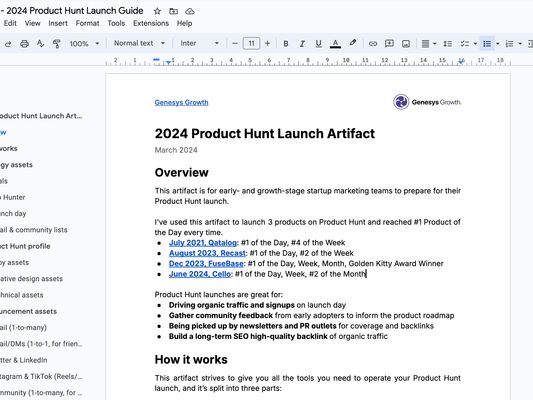Open the Normal text style dropdown
Viewport: 533px width, 400px height.
click(x=139, y=43)
